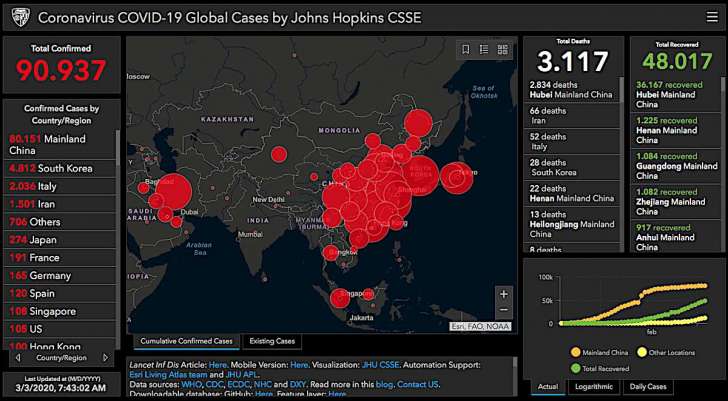This screenshot has height=401, width=728.
Task: Open the WHO data source link
Action: (192, 385)
